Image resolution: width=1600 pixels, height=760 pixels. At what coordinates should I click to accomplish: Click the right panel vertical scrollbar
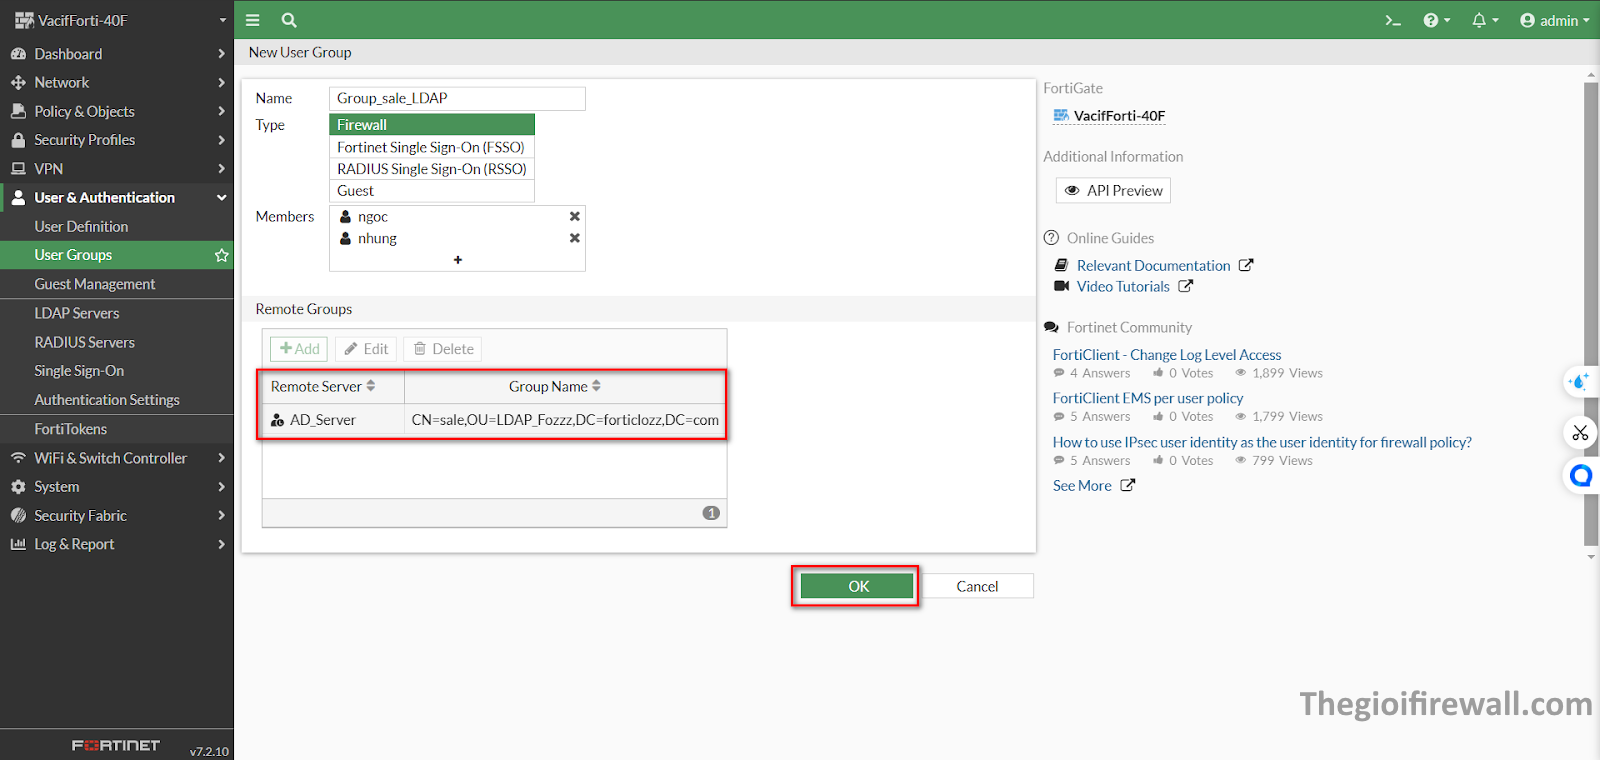[1590, 300]
